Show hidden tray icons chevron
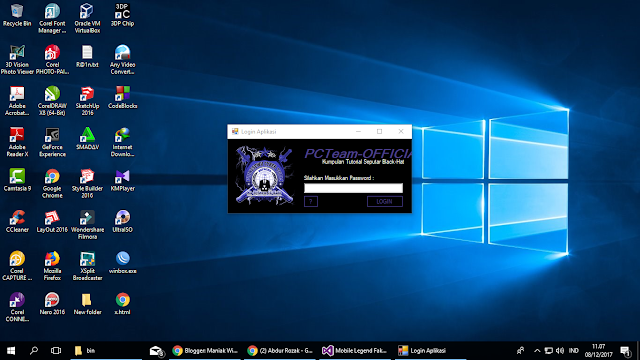 click(x=537, y=351)
